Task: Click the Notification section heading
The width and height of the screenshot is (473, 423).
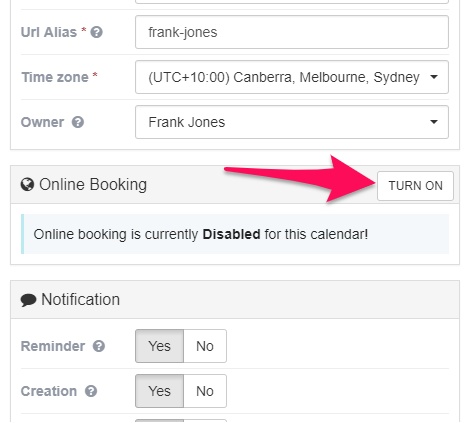Action: (80, 300)
